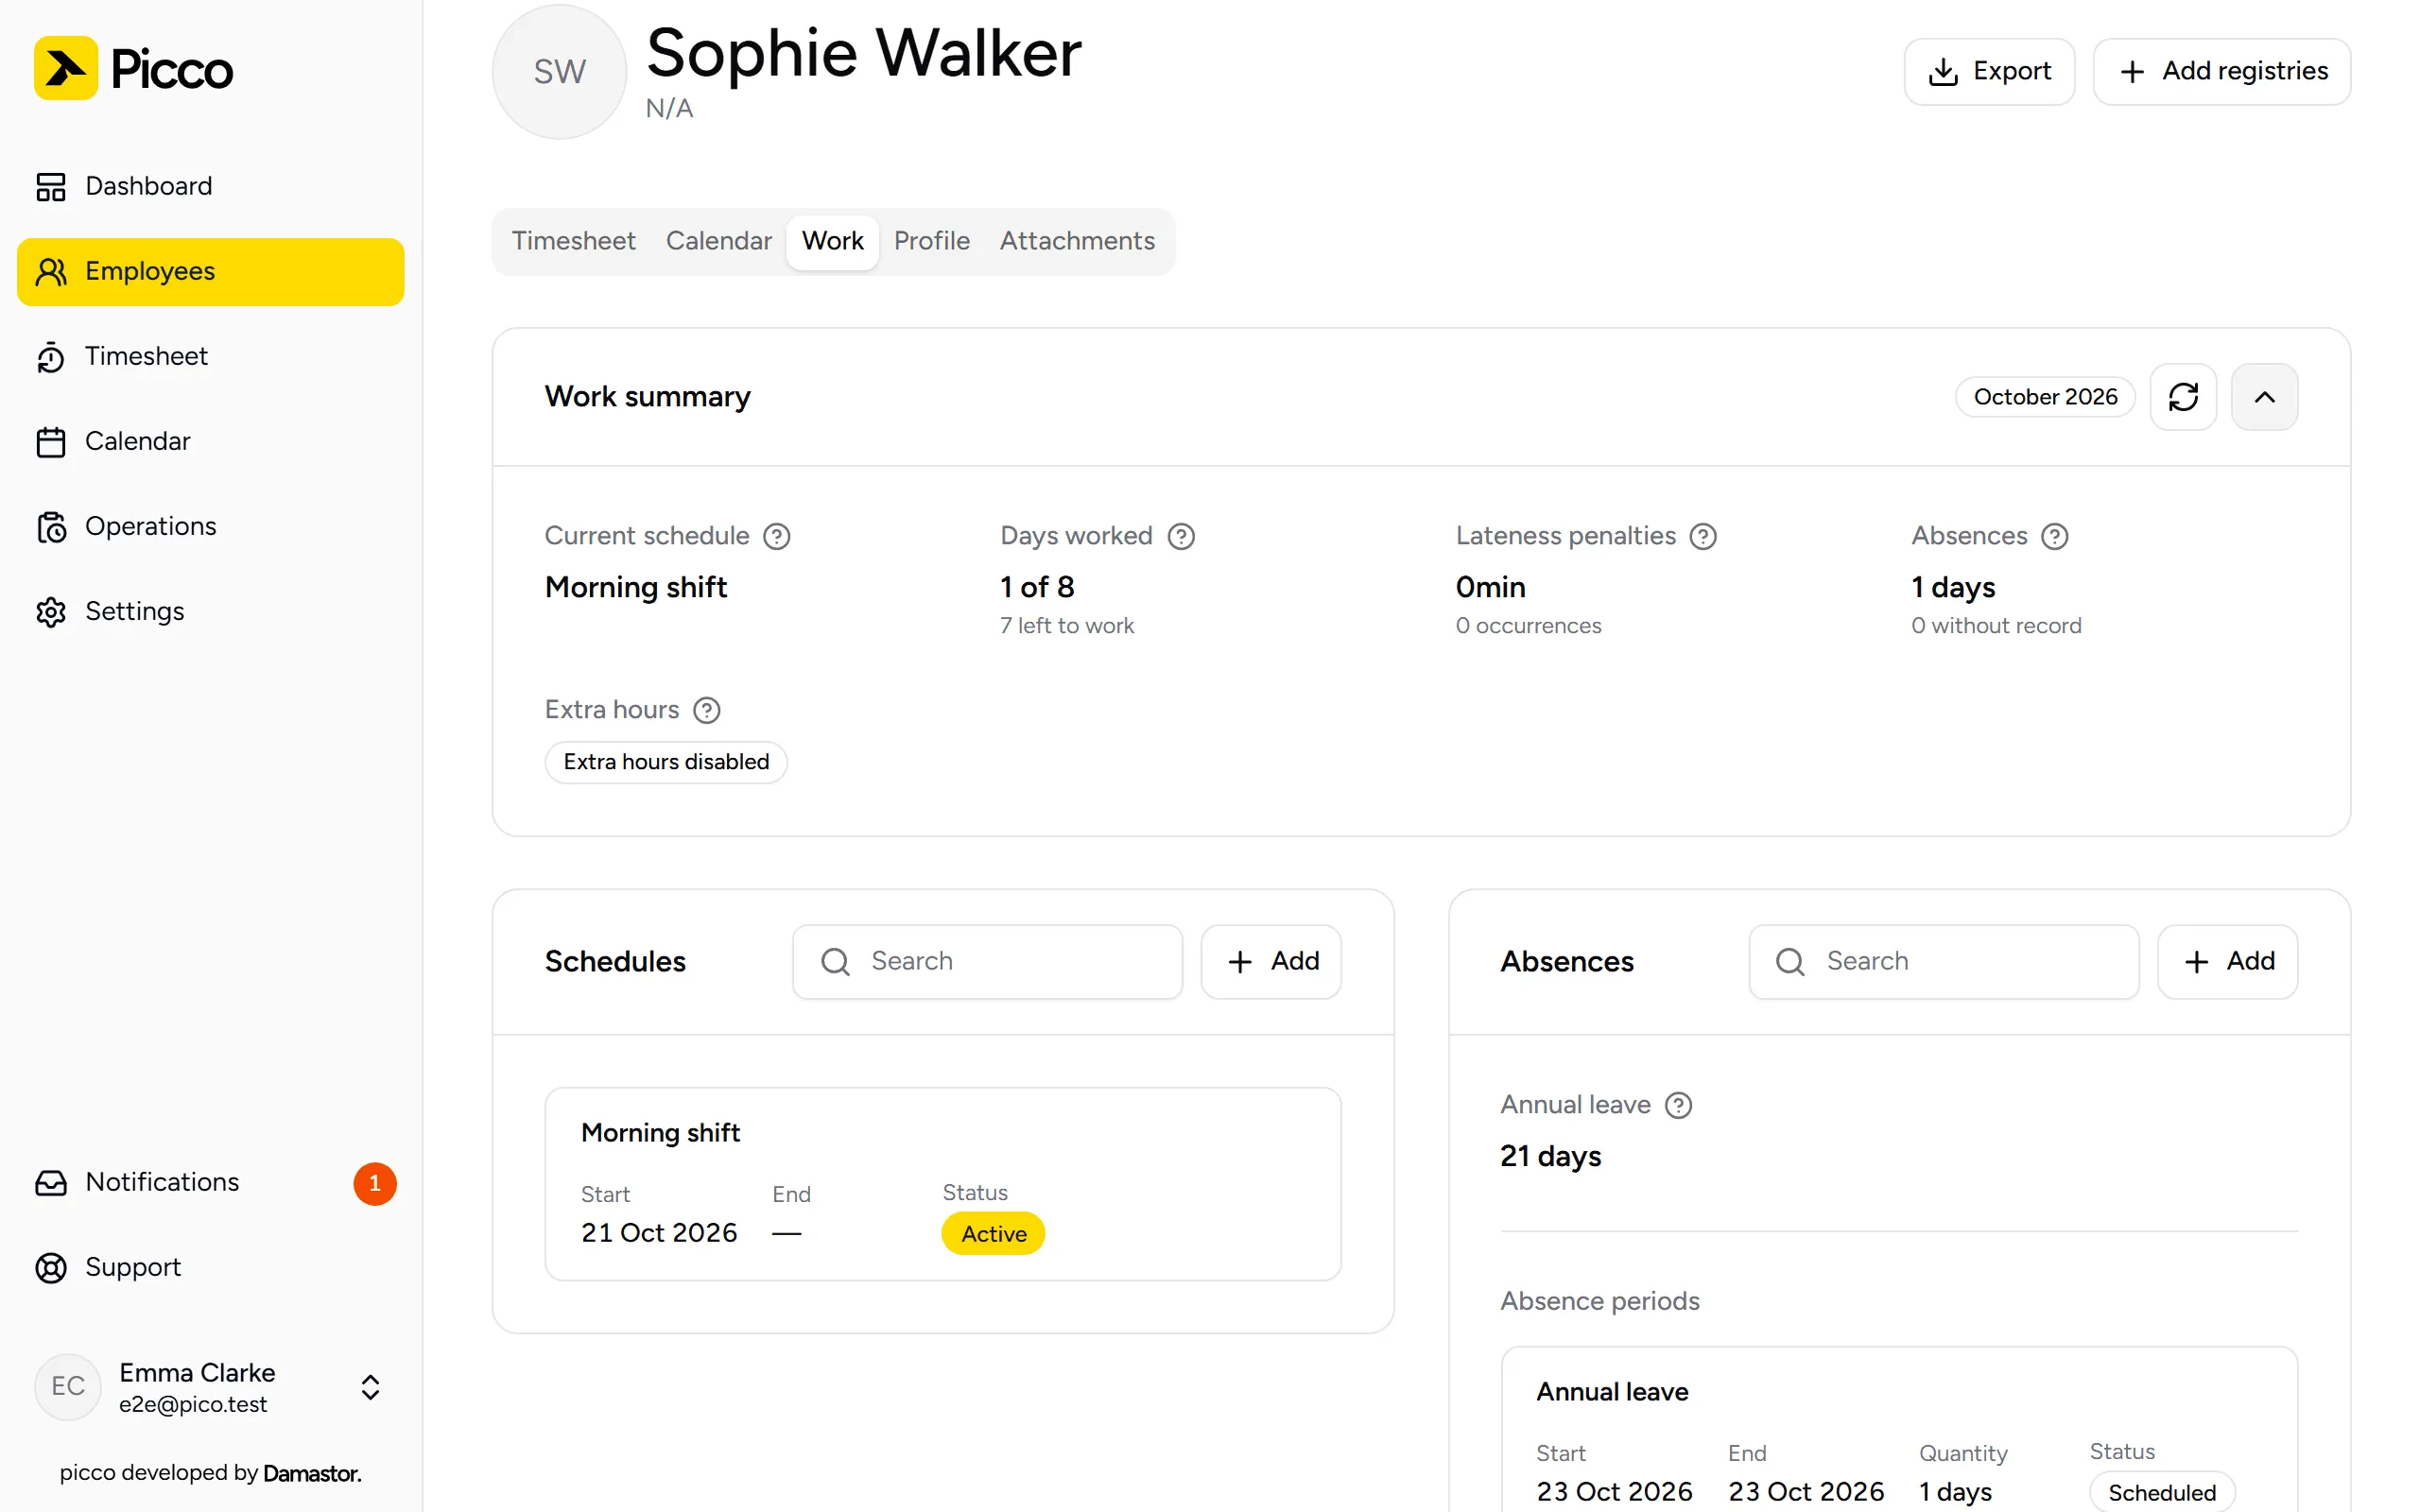This screenshot has height=1512, width=2420.
Task: Open the Support page
Action: (210, 1267)
